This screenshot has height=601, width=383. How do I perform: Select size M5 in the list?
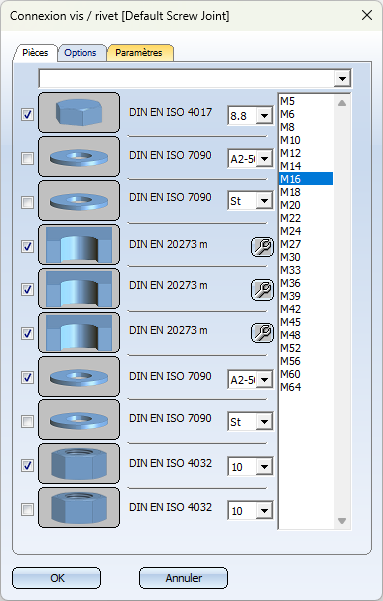tap(306, 101)
